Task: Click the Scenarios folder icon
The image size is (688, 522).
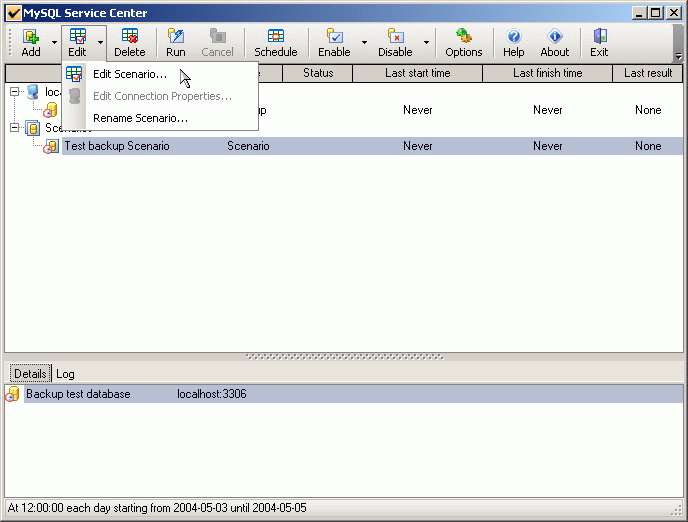Action: (x=32, y=128)
